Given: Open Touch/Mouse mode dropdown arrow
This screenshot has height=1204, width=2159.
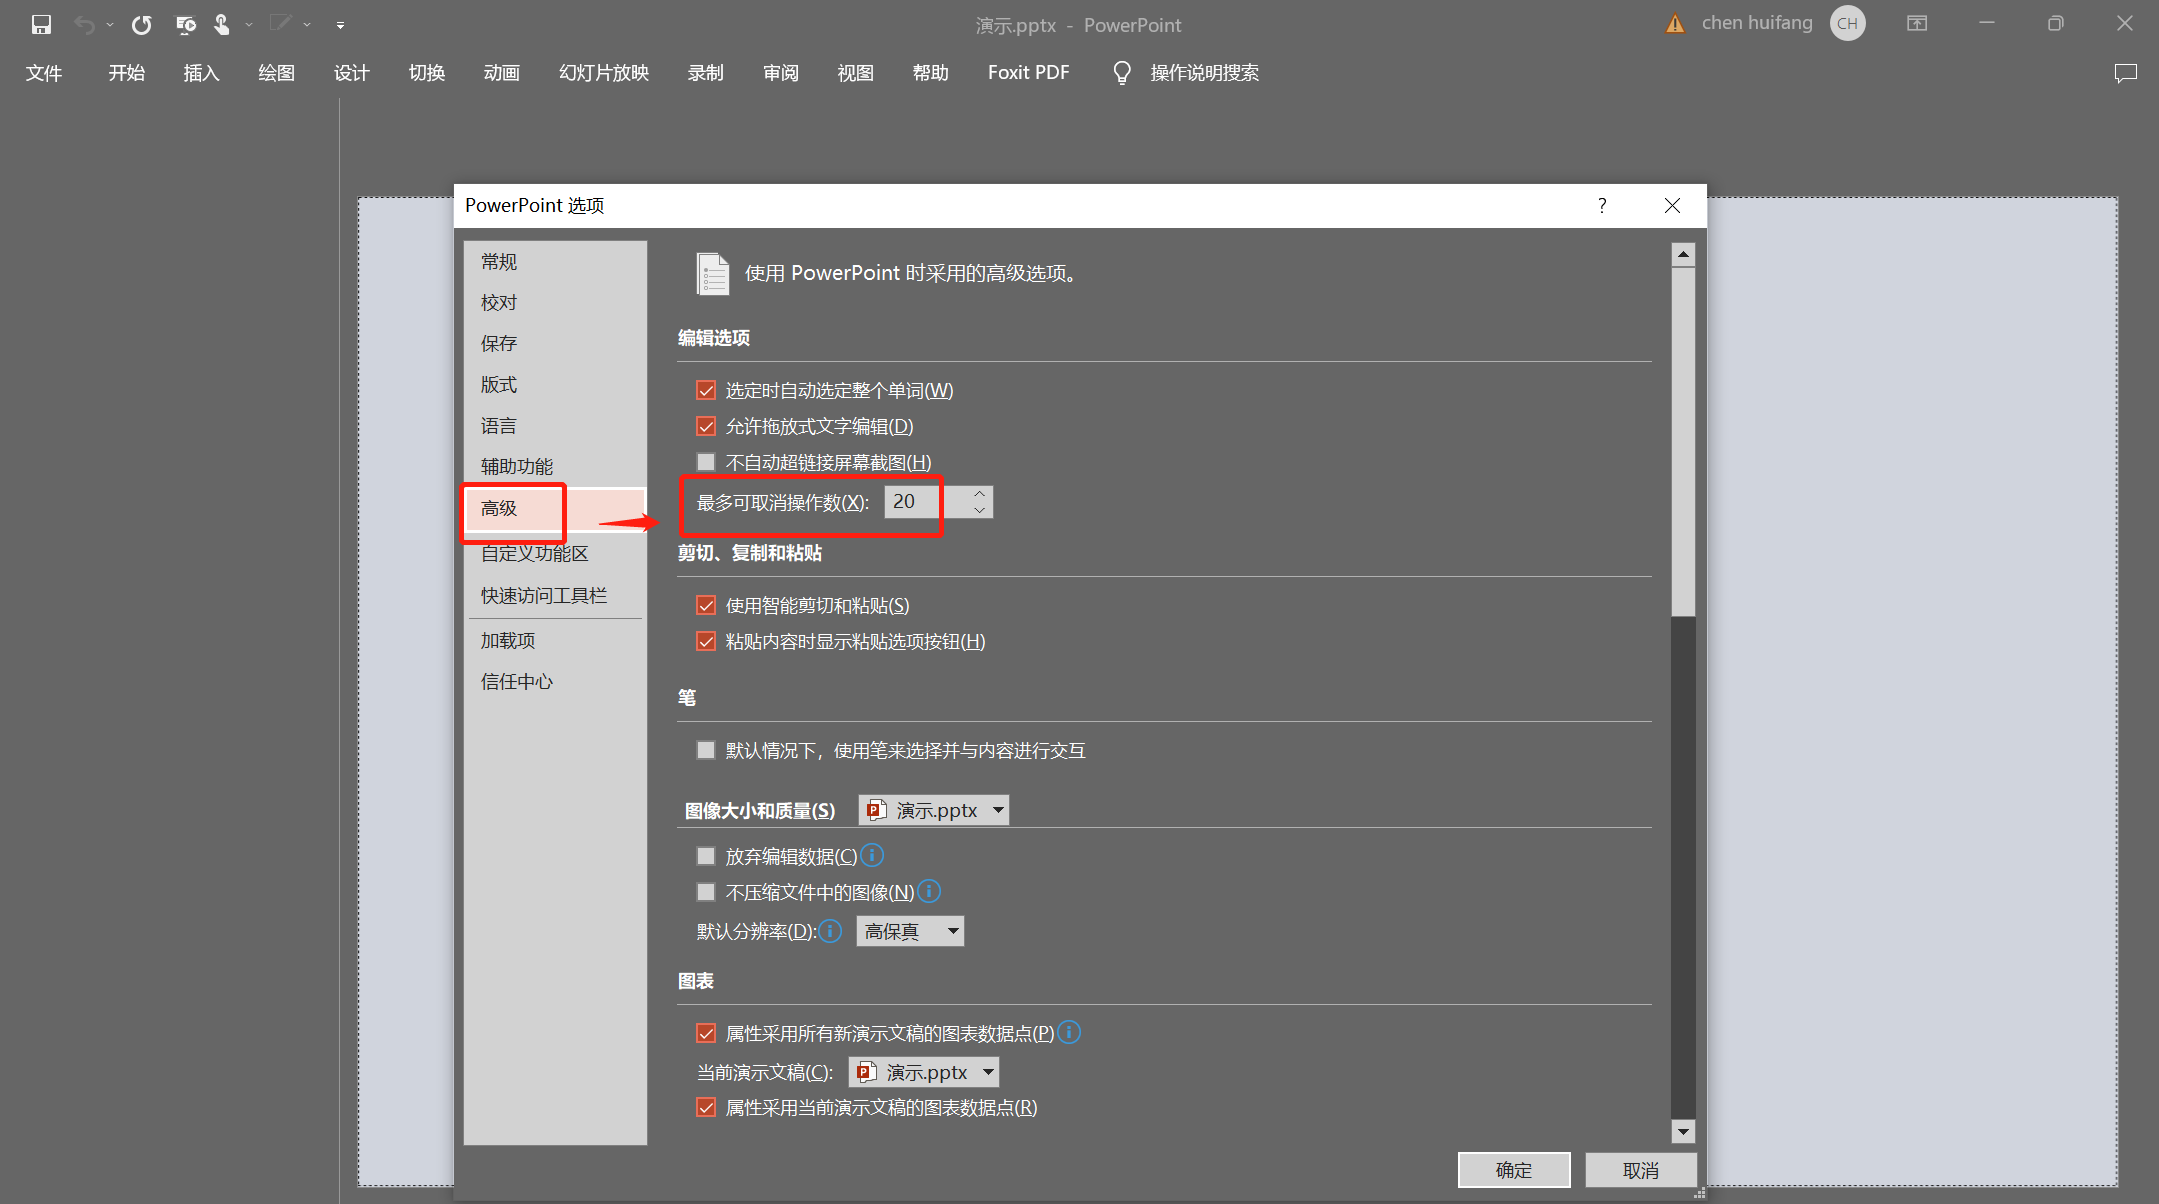Looking at the screenshot, I should [x=249, y=24].
